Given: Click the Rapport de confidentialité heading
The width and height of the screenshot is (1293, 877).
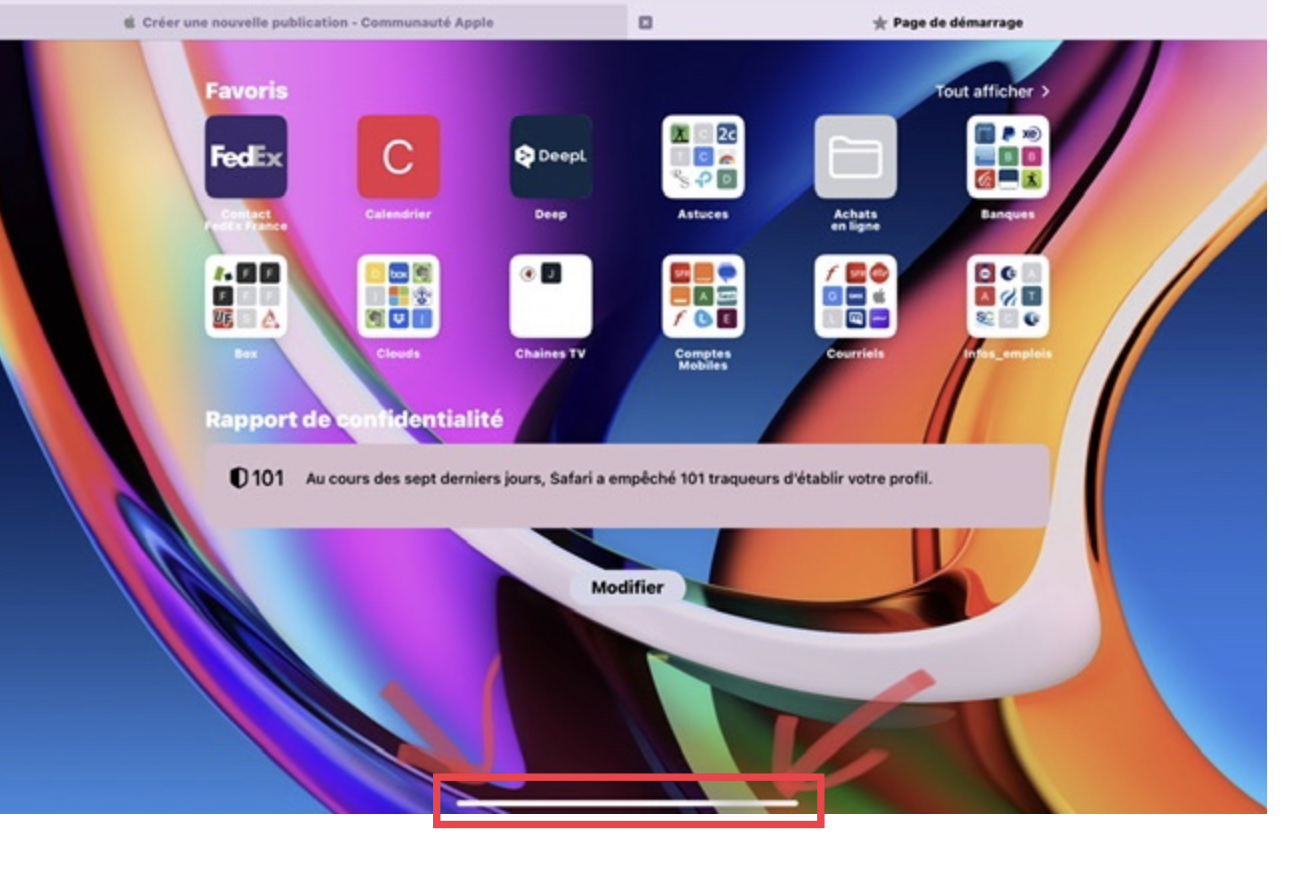Looking at the screenshot, I should (354, 420).
